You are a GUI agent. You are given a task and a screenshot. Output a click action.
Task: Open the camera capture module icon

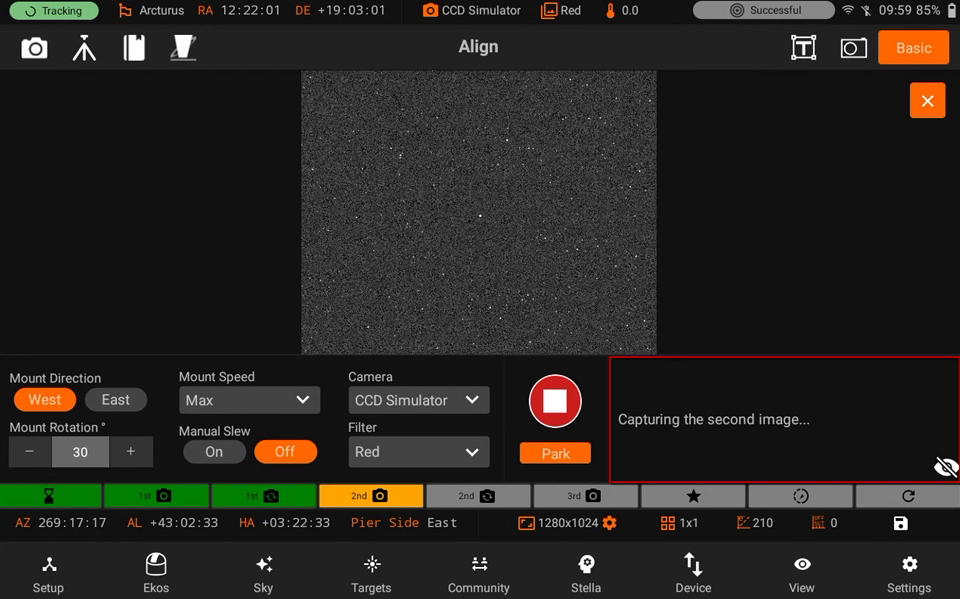(x=34, y=48)
